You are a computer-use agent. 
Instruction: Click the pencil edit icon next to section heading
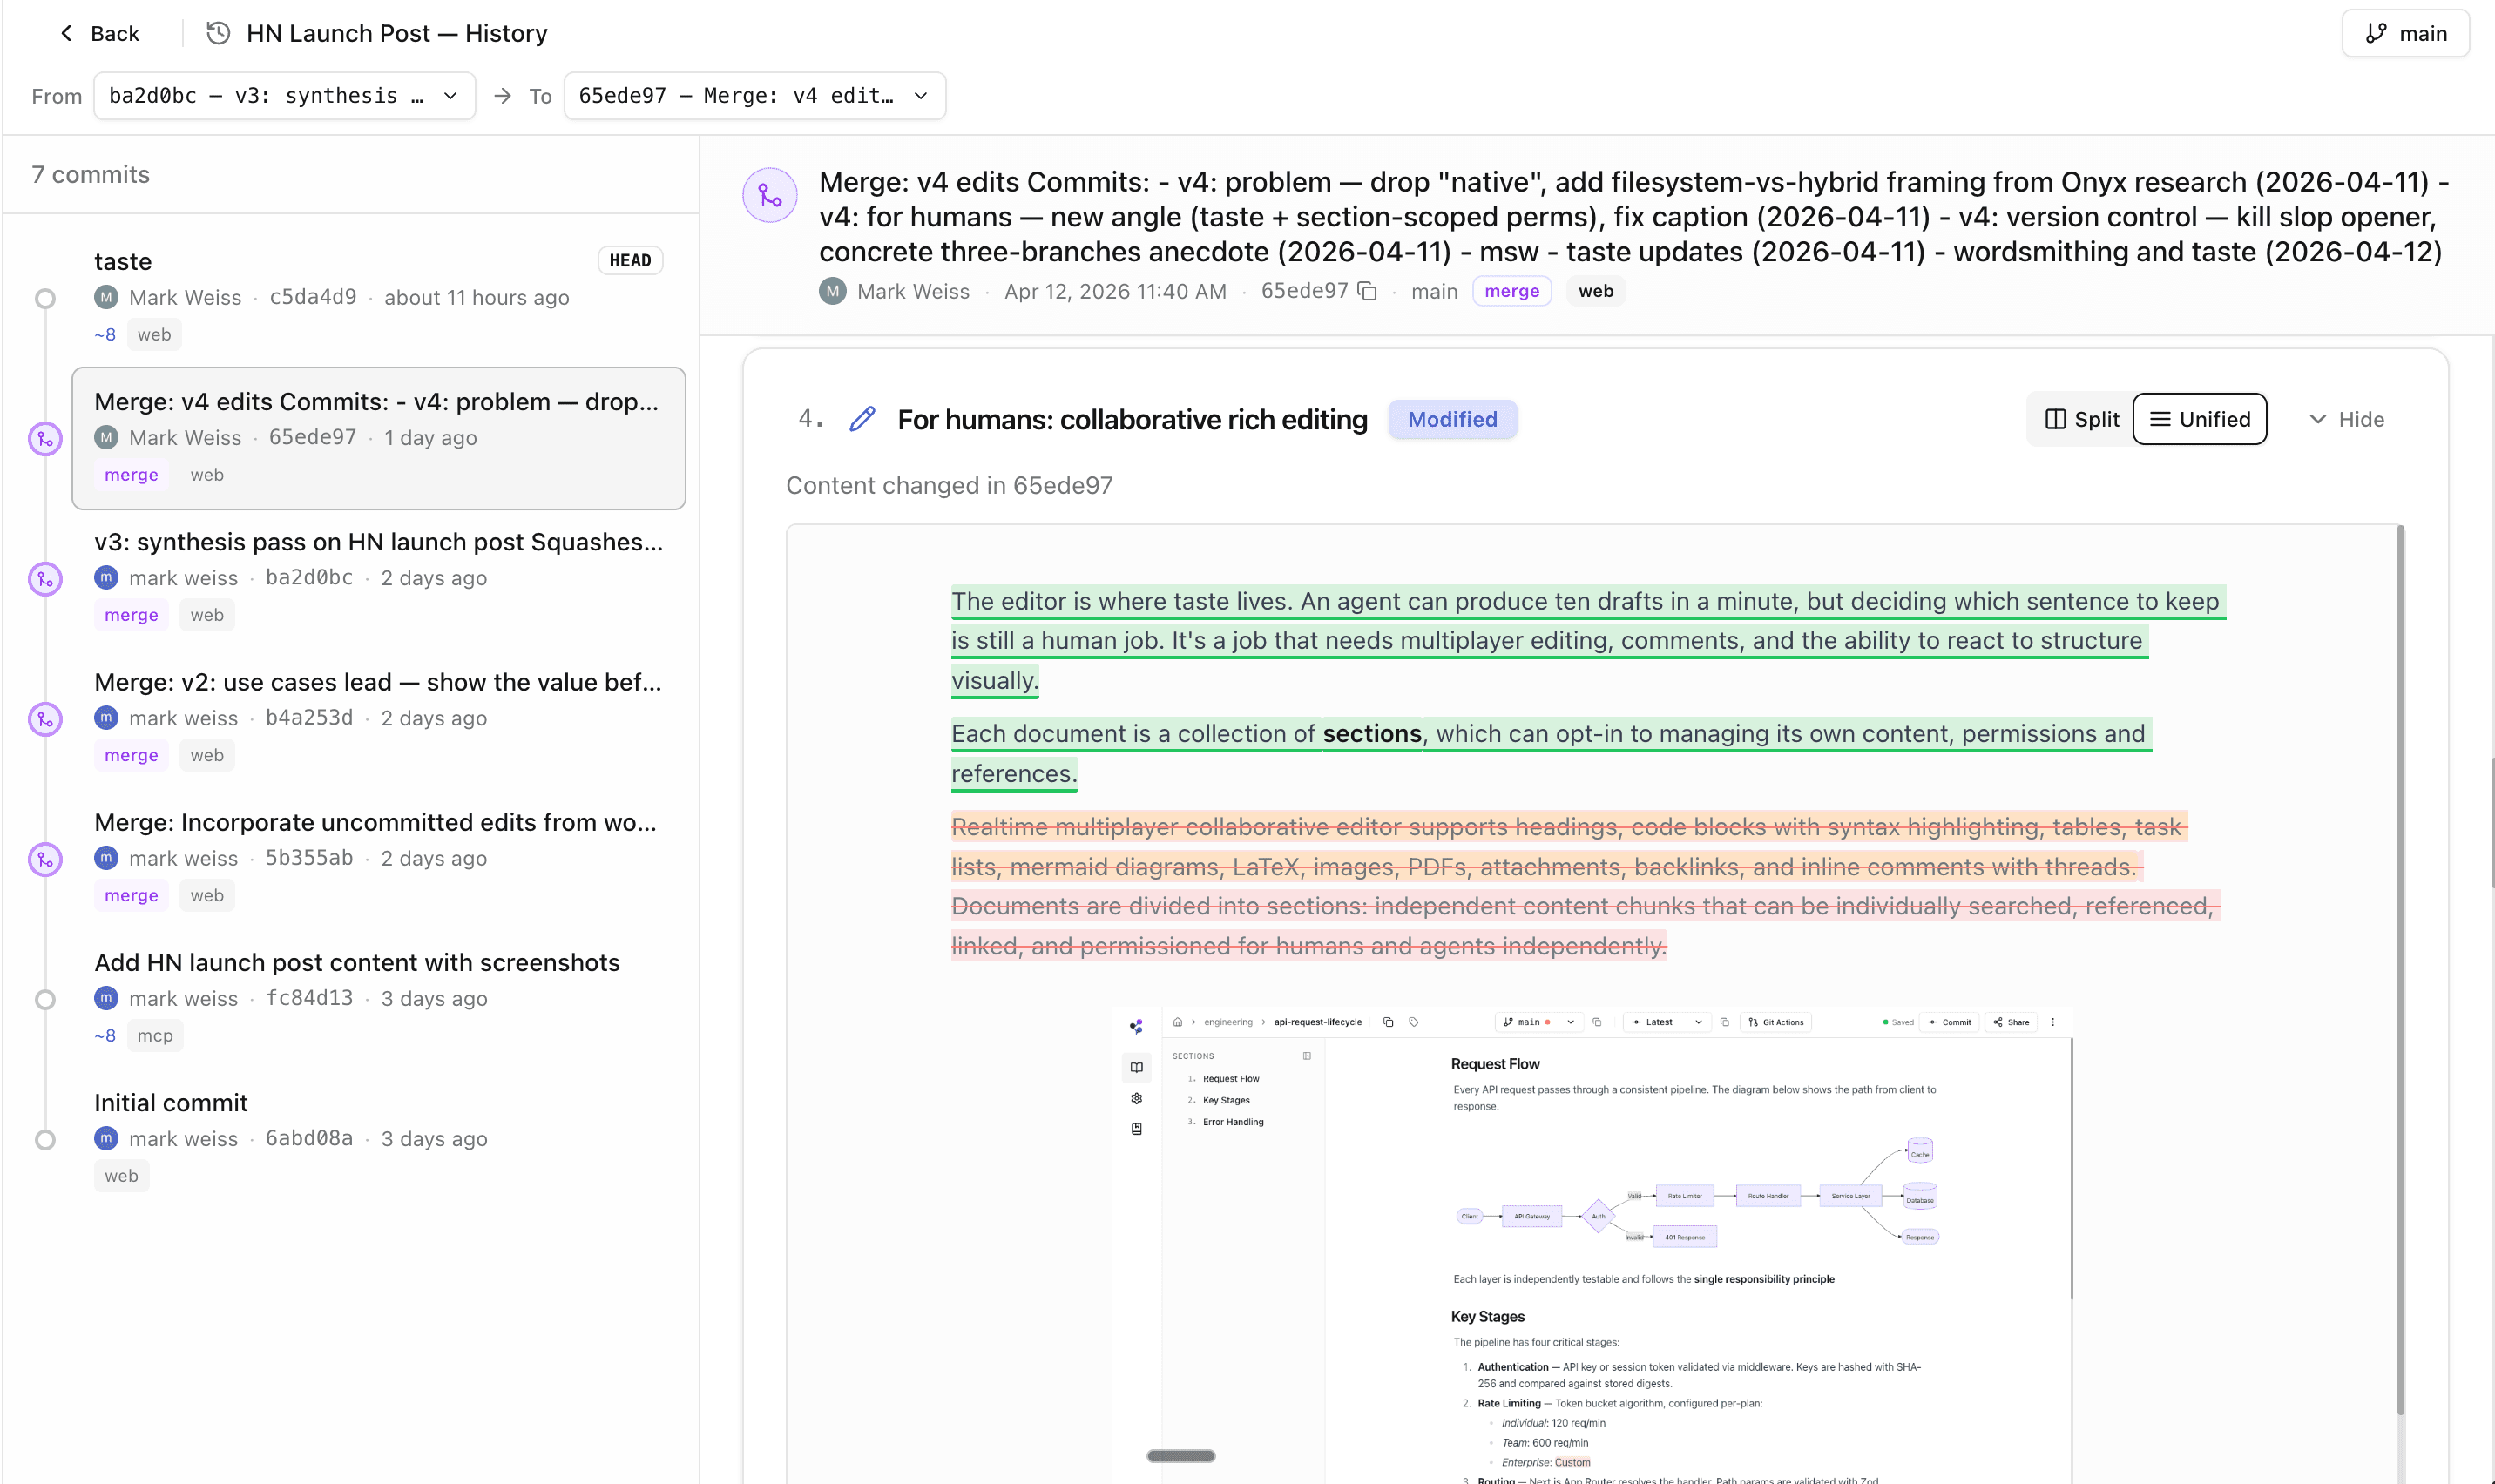861,419
